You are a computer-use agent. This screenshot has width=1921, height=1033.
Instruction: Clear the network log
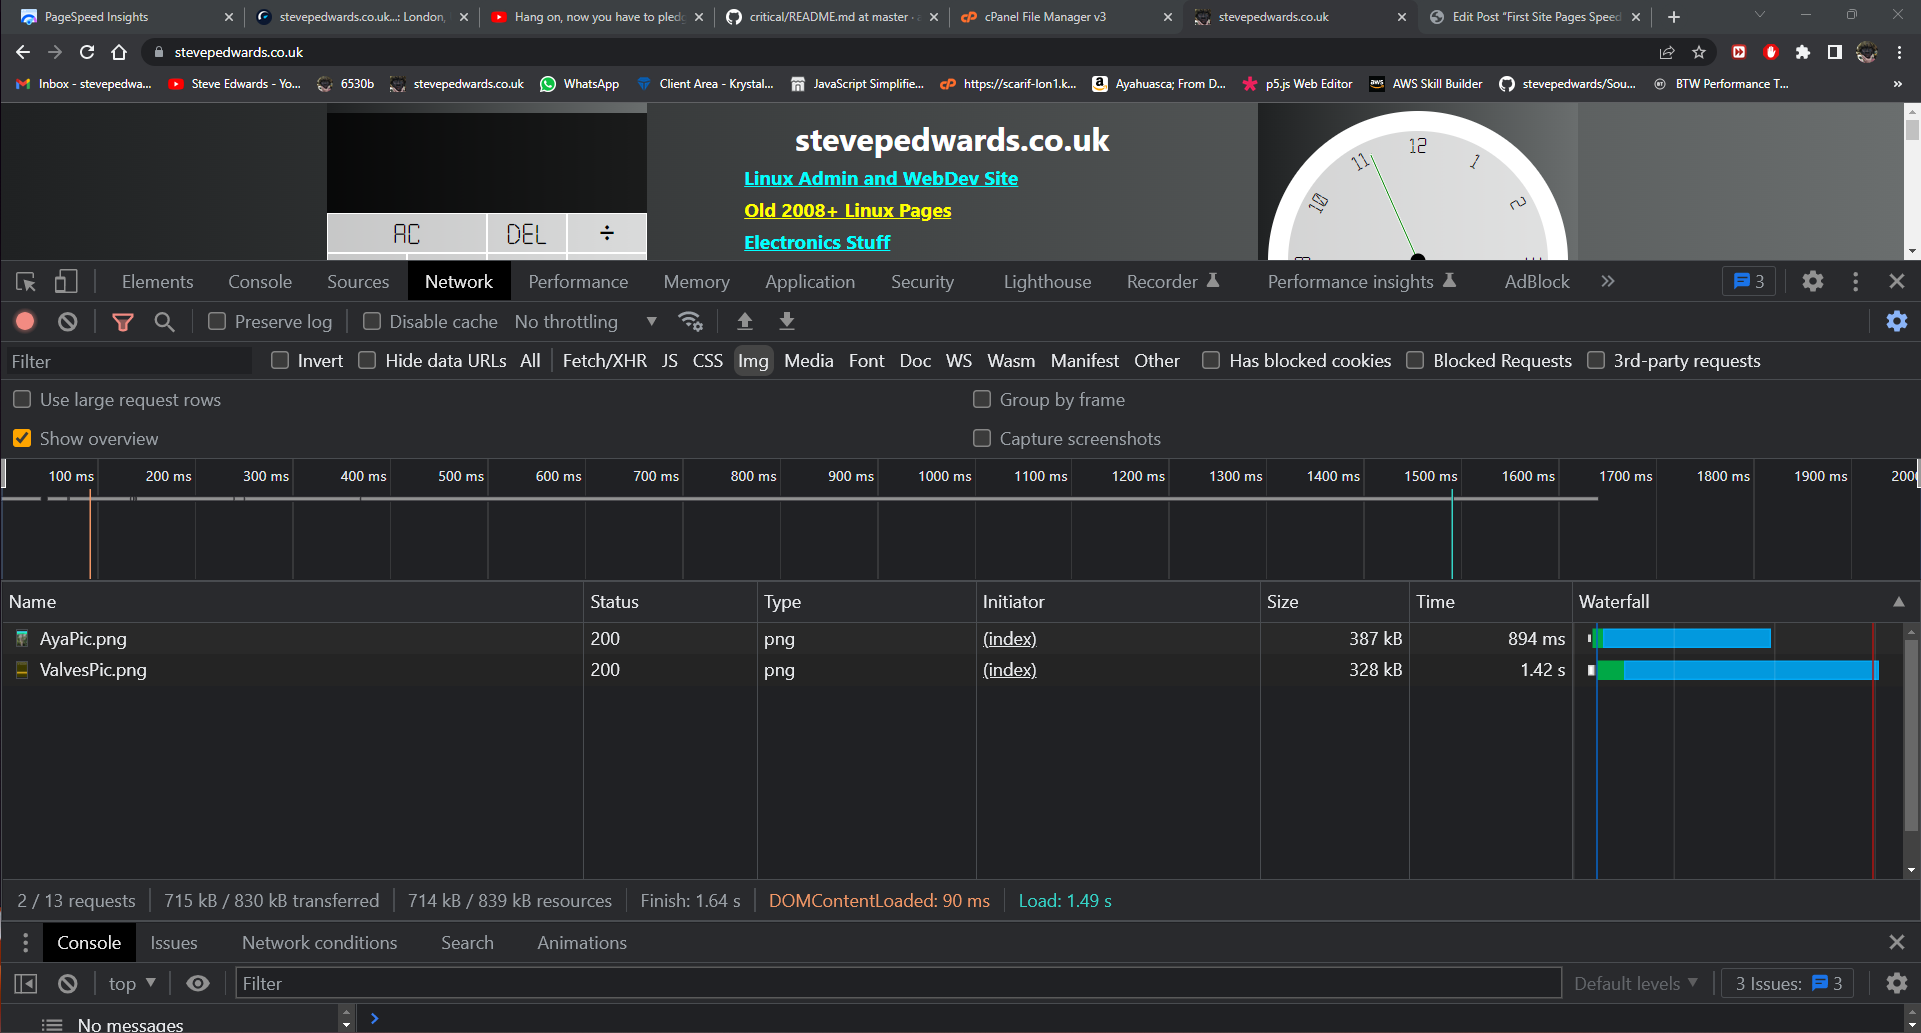[x=67, y=321]
